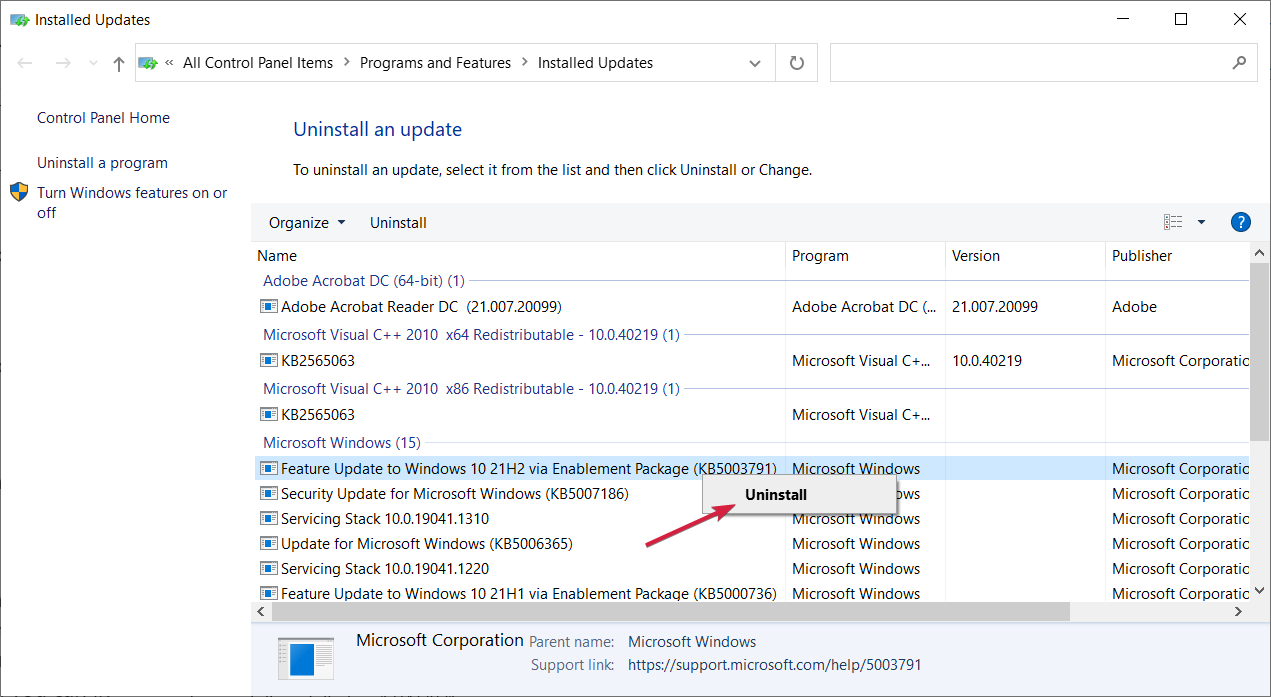Expand the double chevron before All Control Panel Items
Screen dimensions: 1271x697
click(170, 62)
